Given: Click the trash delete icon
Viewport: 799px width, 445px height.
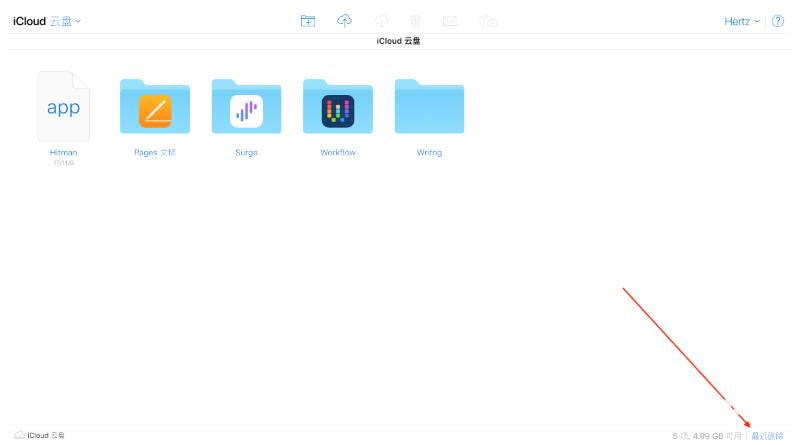Looking at the screenshot, I should coord(415,21).
